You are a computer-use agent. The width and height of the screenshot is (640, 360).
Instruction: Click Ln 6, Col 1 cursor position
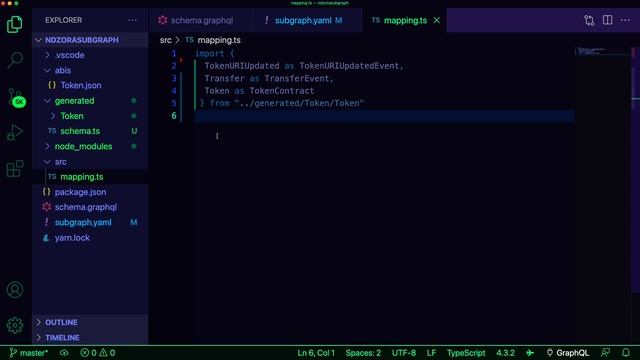tap(316, 353)
